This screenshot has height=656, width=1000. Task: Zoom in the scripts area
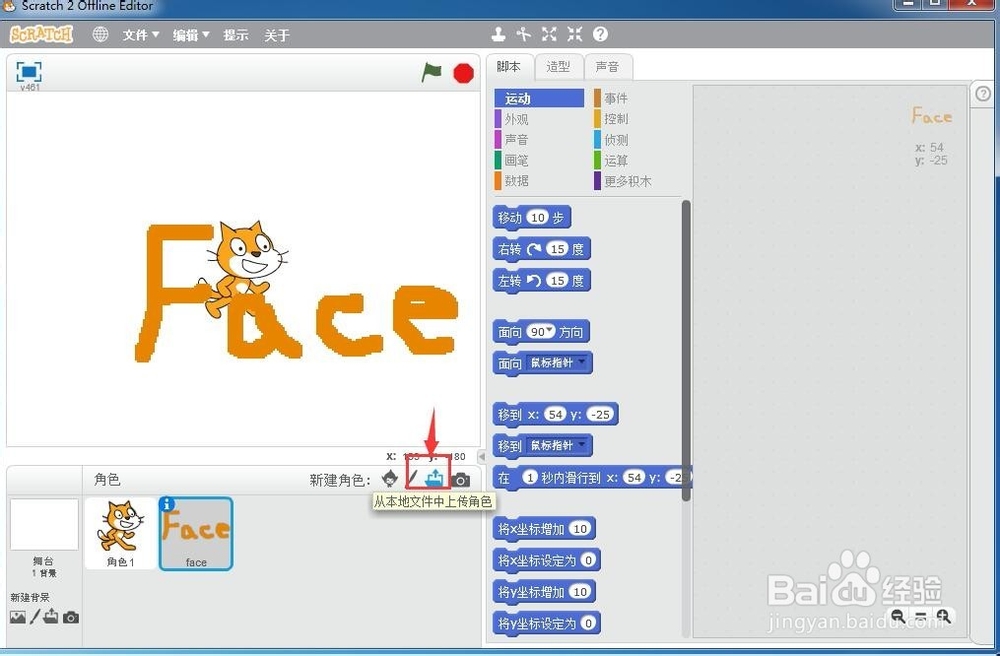tap(944, 616)
